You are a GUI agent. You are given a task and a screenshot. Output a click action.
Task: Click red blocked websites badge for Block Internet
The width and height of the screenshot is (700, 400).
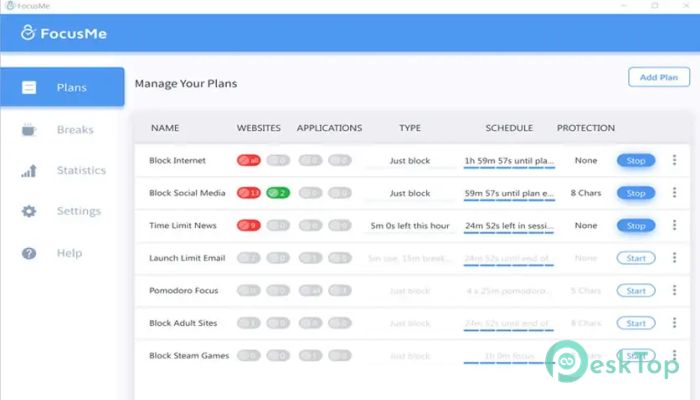point(249,160)
